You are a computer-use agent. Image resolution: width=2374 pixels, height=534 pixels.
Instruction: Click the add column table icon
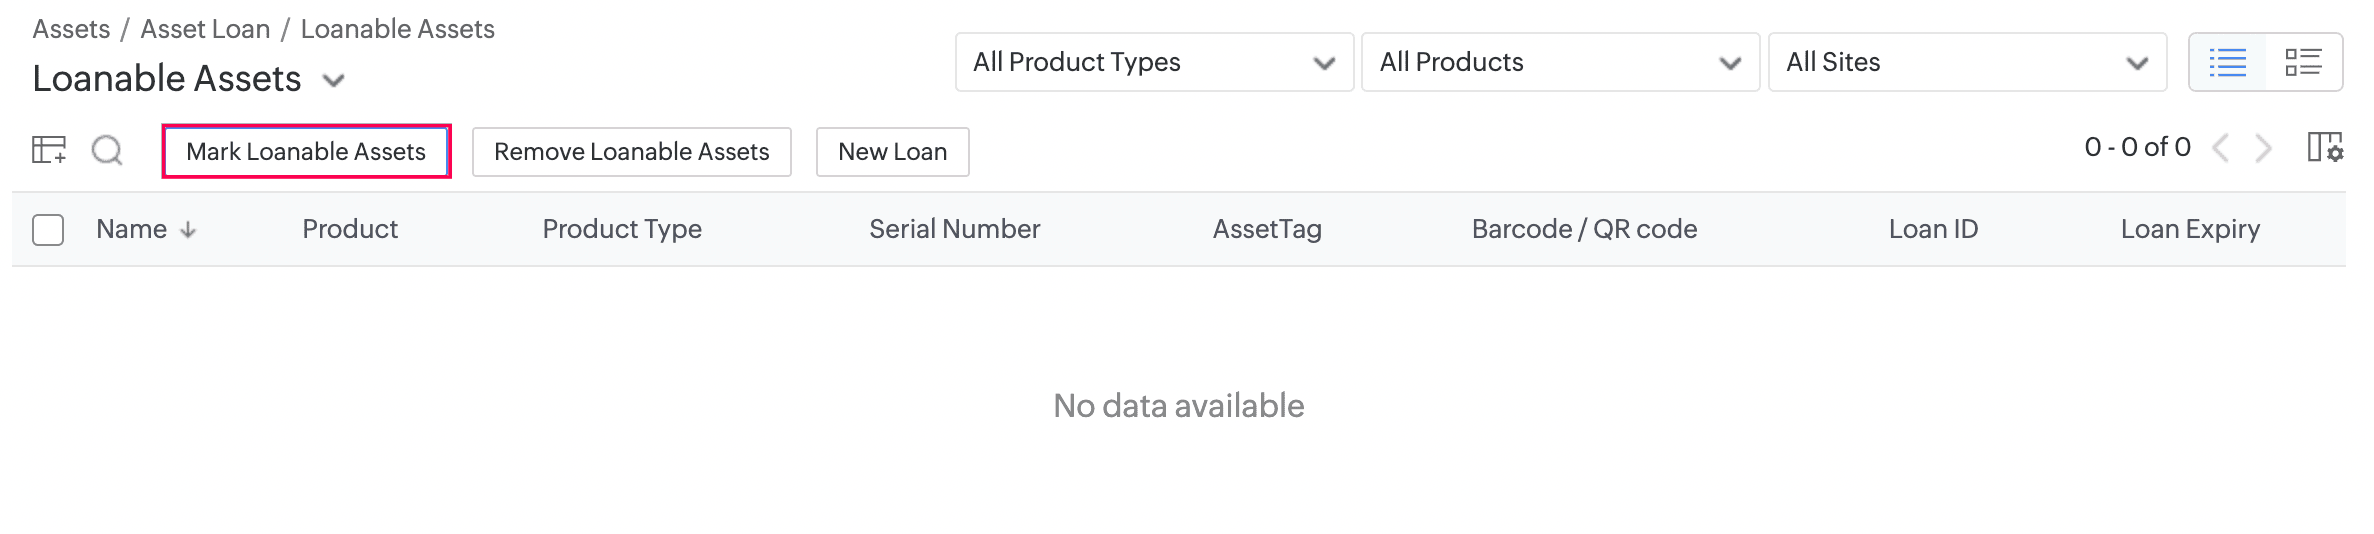48,150
